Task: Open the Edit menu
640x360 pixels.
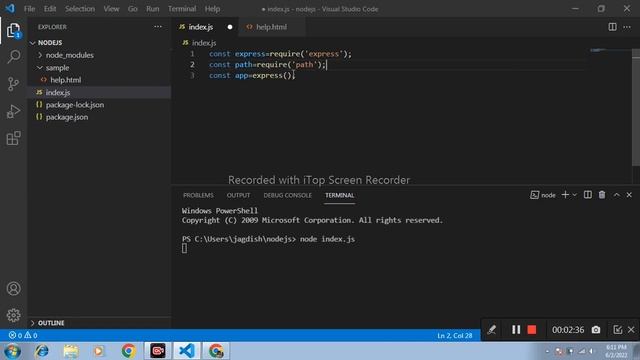Action: (50, 9)
